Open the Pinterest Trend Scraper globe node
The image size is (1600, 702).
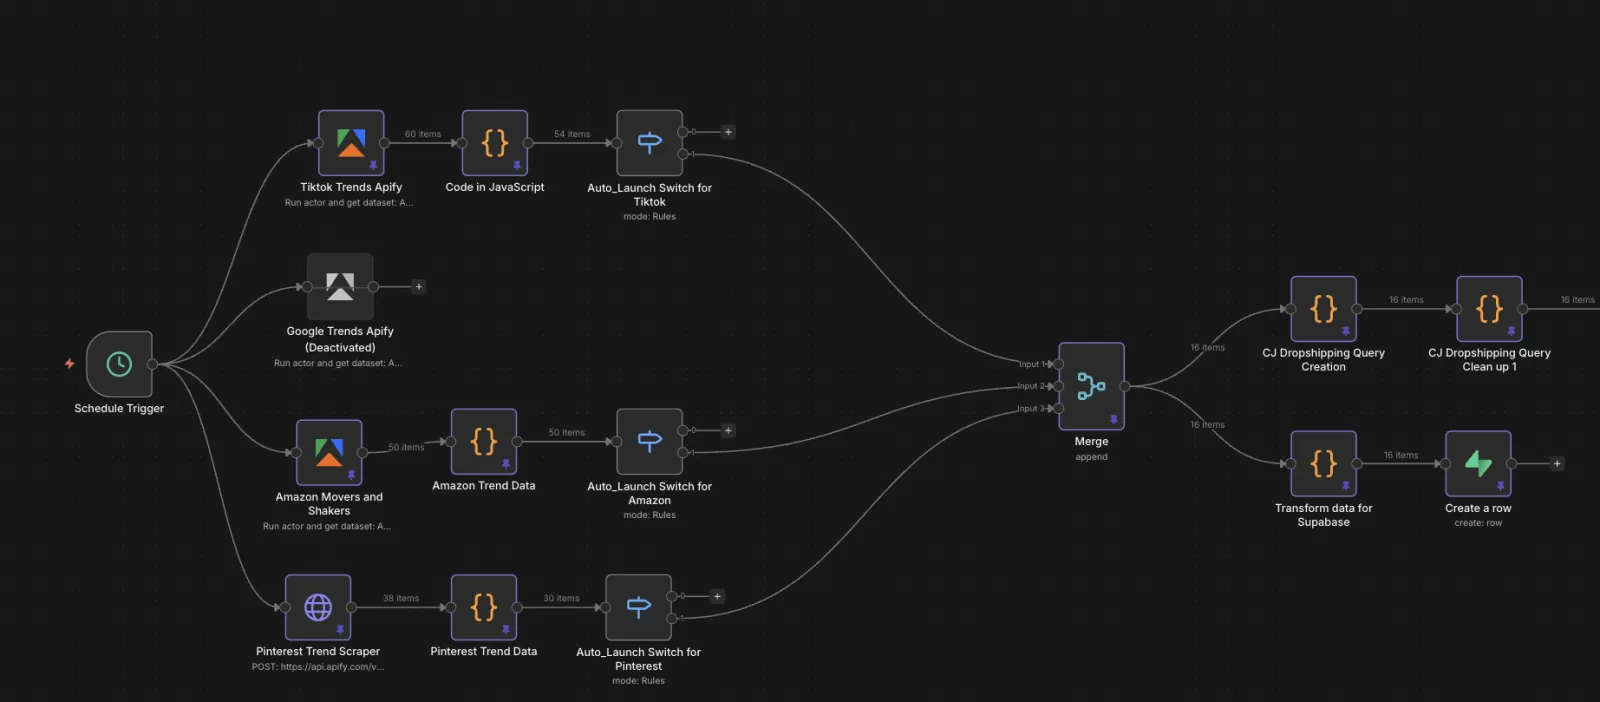[x=318, y=607]
